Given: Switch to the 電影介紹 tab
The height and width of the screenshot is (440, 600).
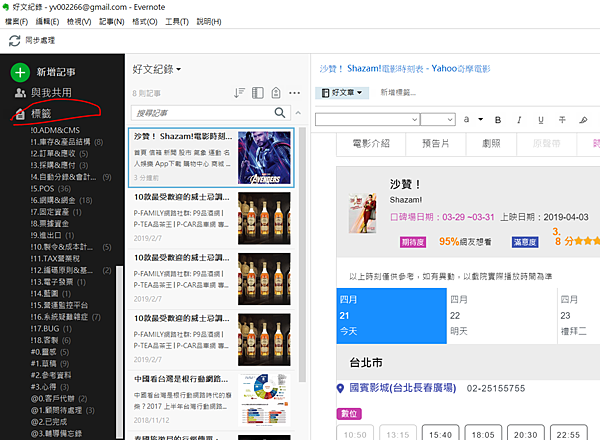Looking at the screenshot, I should click(x=371, y=144).
